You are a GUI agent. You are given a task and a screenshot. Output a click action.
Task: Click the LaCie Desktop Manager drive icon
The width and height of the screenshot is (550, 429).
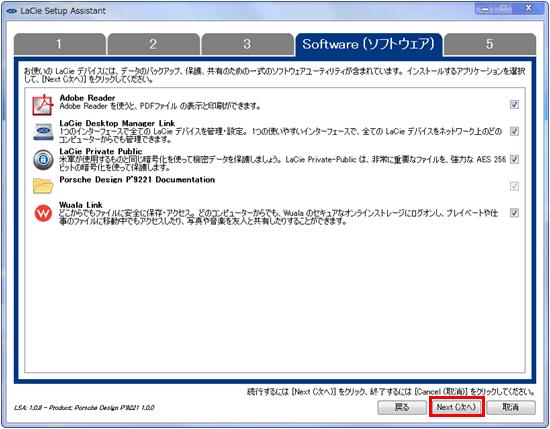pos(43,132)
